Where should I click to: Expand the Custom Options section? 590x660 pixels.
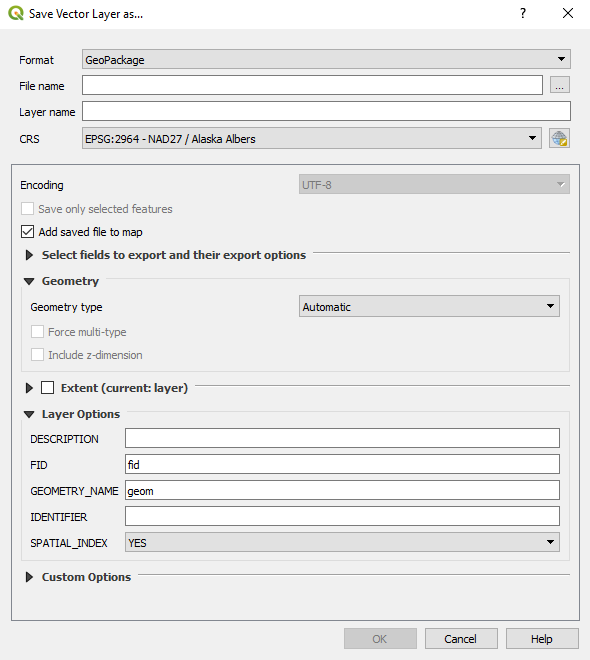click(x=29, y=577)
